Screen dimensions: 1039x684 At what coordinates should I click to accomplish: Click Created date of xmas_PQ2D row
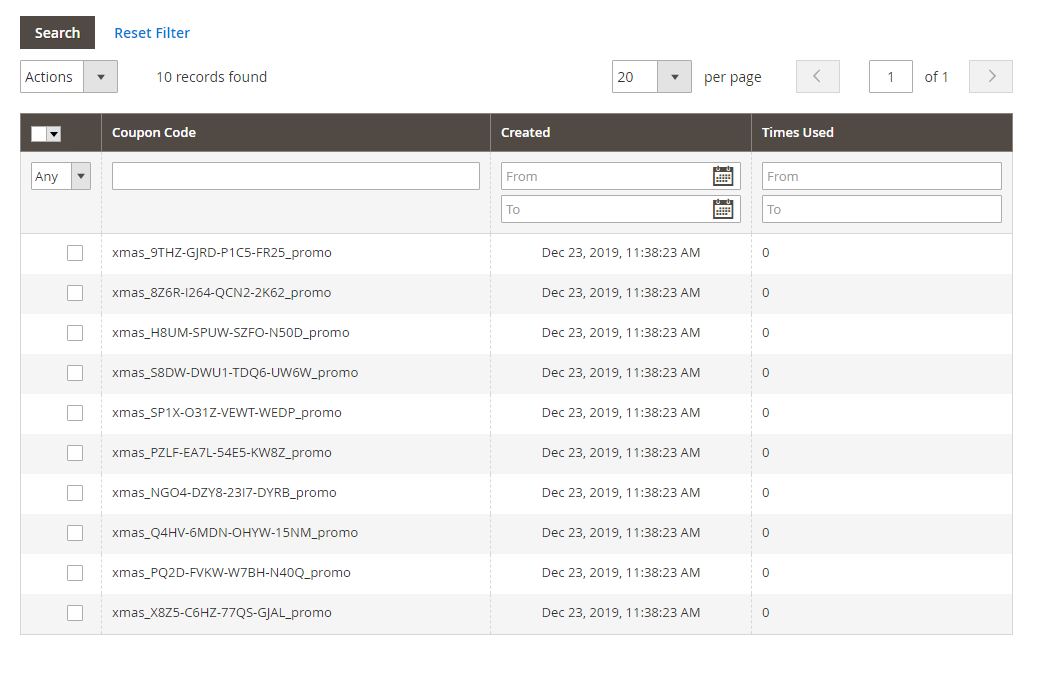(x=621, y=572)
